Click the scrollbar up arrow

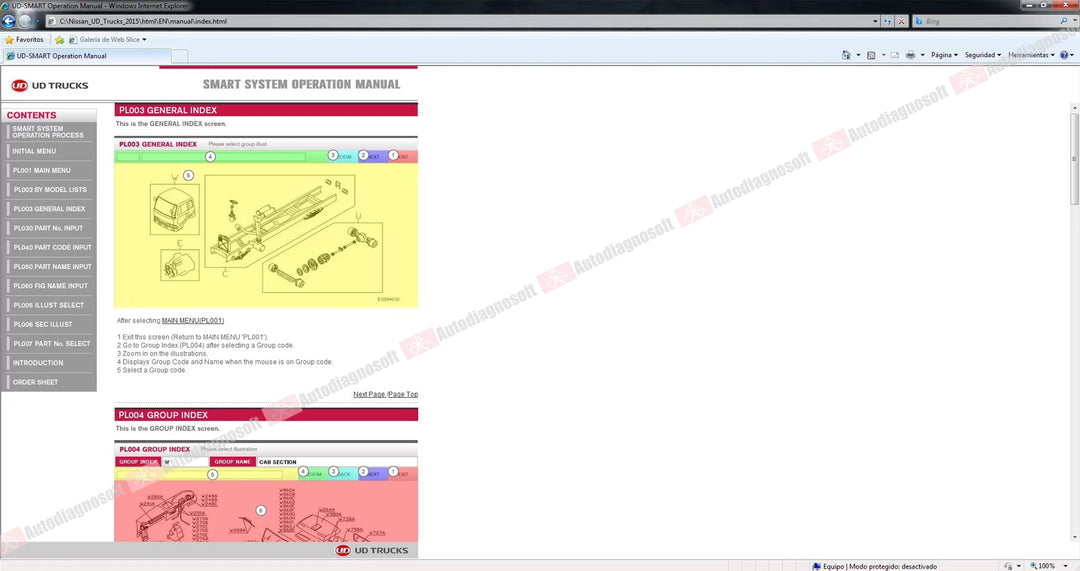tap(1074, 108)
